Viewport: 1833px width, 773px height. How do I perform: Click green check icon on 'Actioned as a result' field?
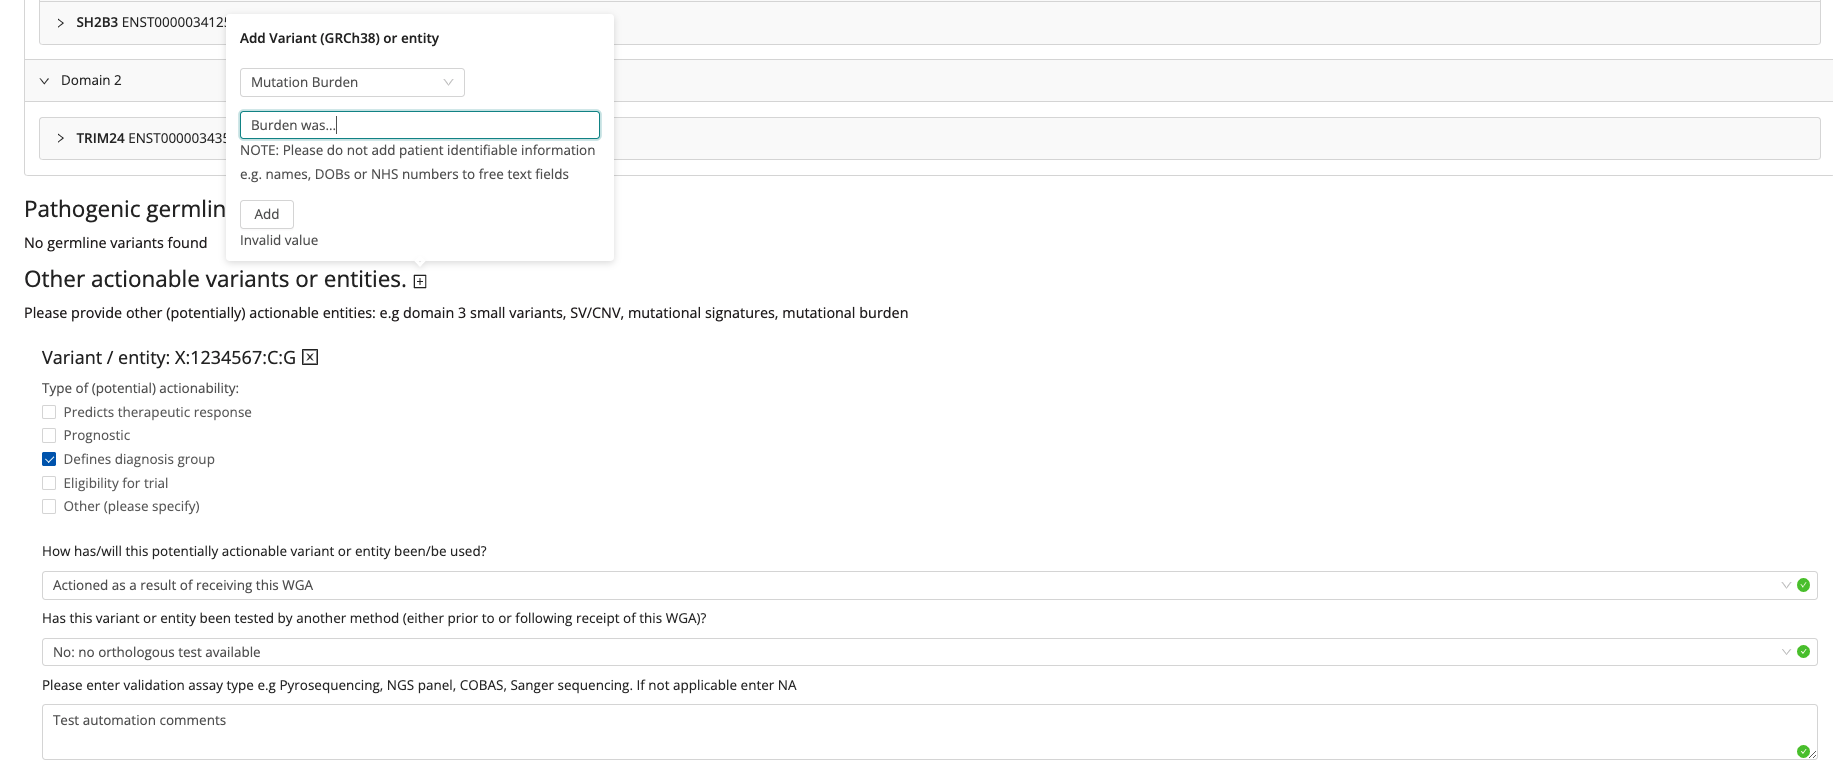(x=1803, y=585)
